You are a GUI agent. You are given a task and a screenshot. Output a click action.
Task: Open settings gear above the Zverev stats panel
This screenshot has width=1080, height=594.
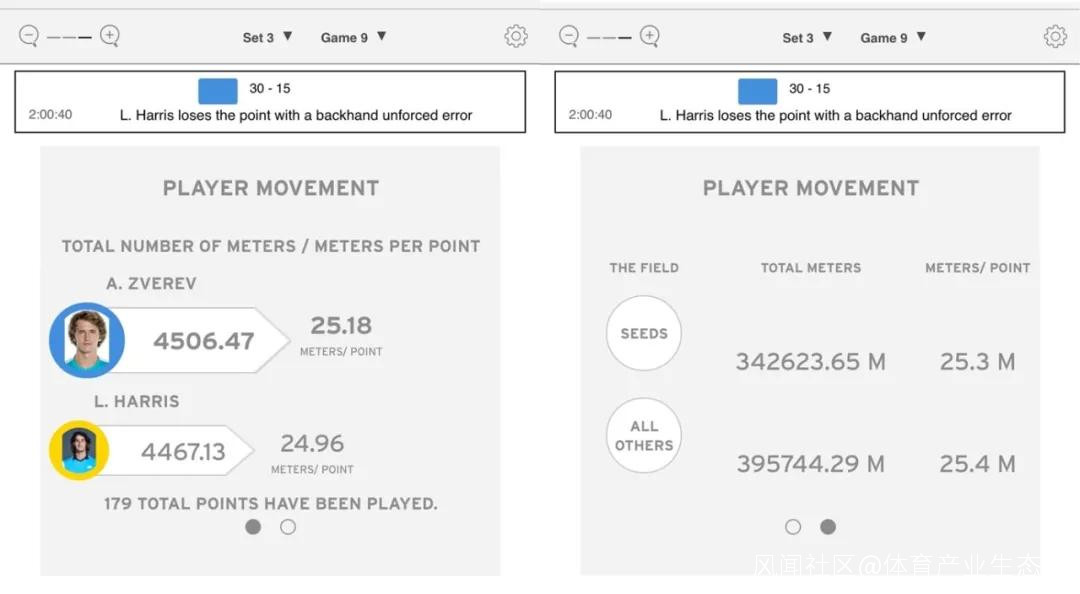click(516, 37)
